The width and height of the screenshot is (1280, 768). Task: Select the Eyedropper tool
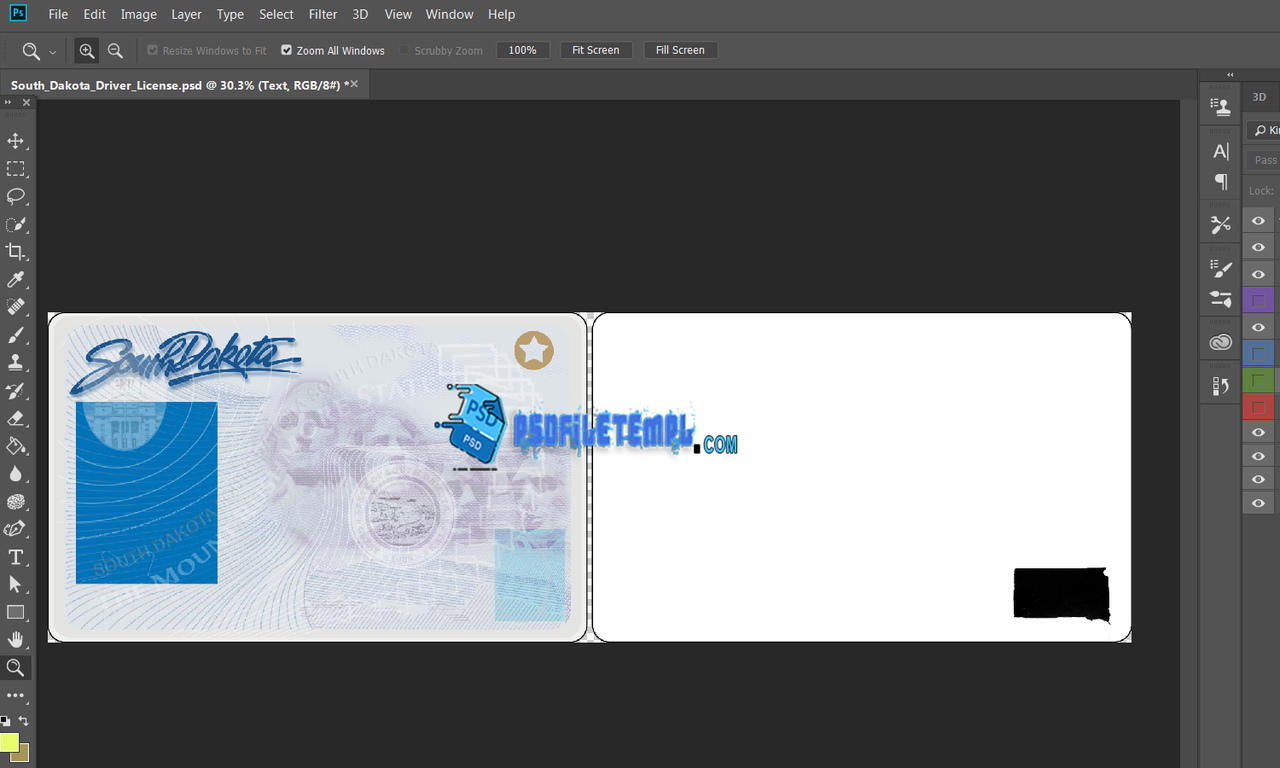click(16, 280)
